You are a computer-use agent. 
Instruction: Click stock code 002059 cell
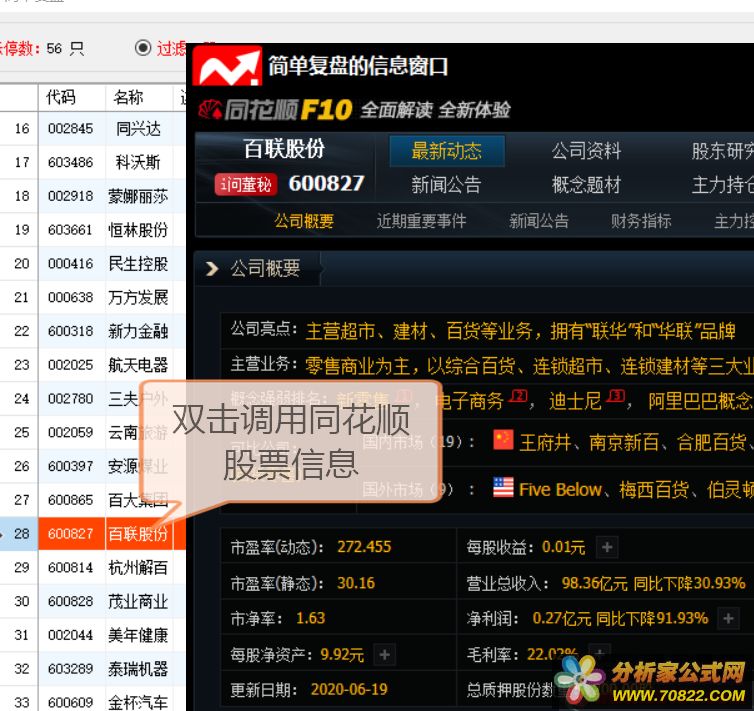pyautogui.click(x=71, y=432)
